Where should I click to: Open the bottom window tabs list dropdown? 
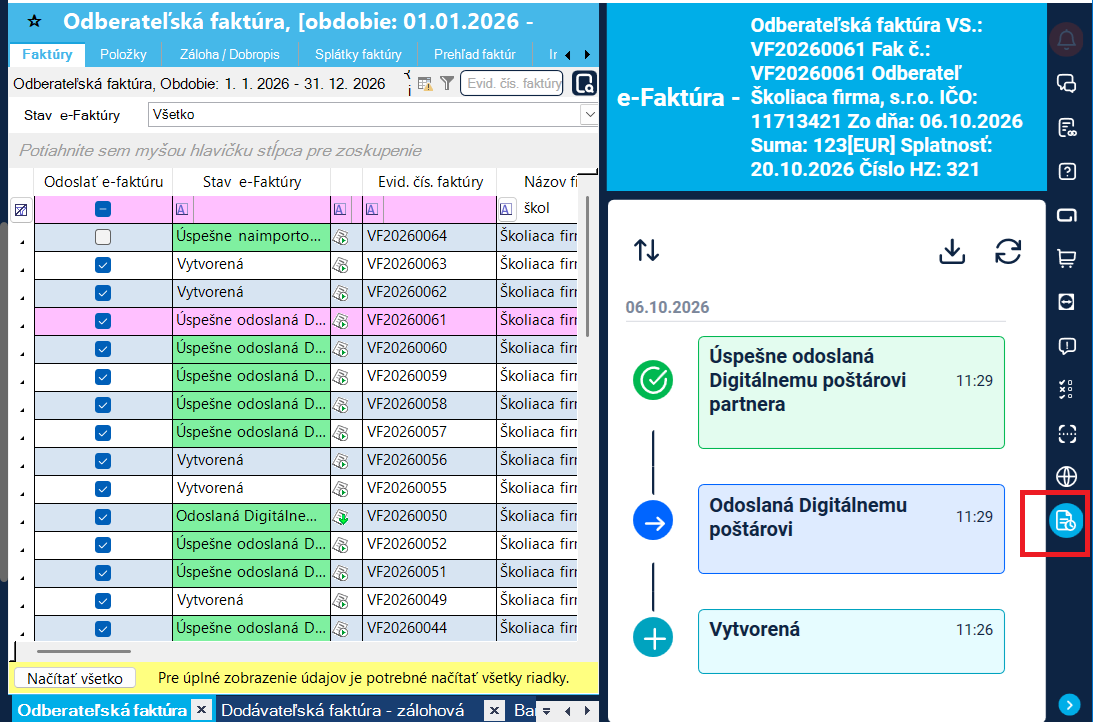(x=547, y=712)
